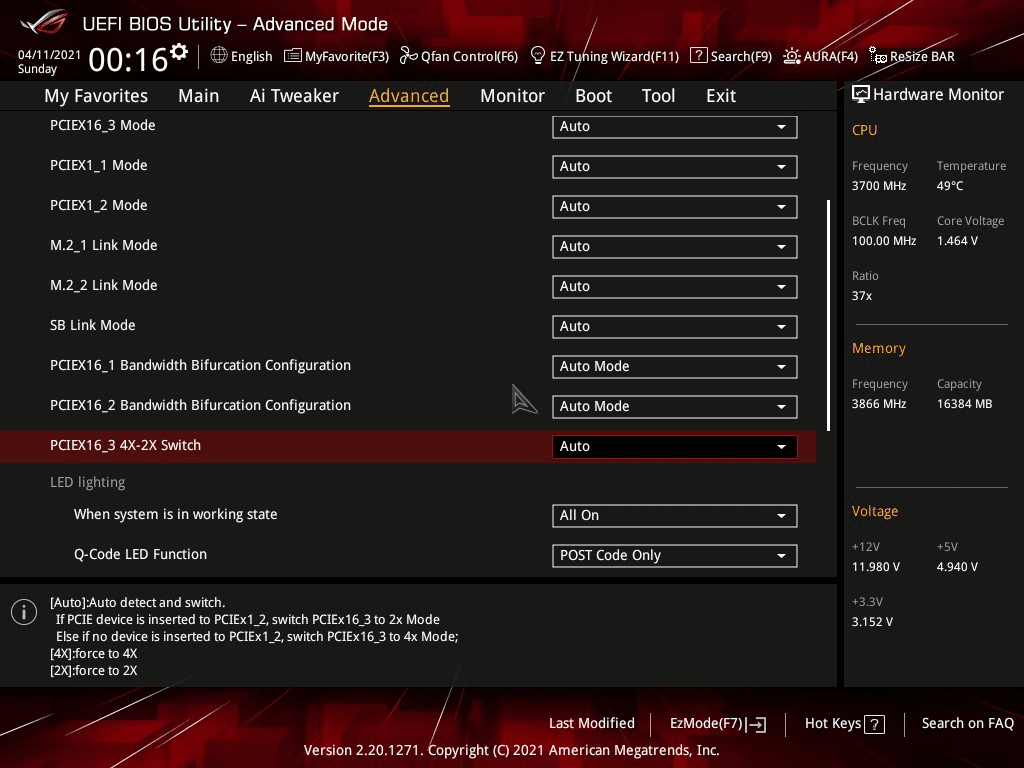This screenshot has width=1024, height=768.
Task: Open PCIEX16_1 Bandwidth Bifurcation dropdown
Action: [675, 366]
